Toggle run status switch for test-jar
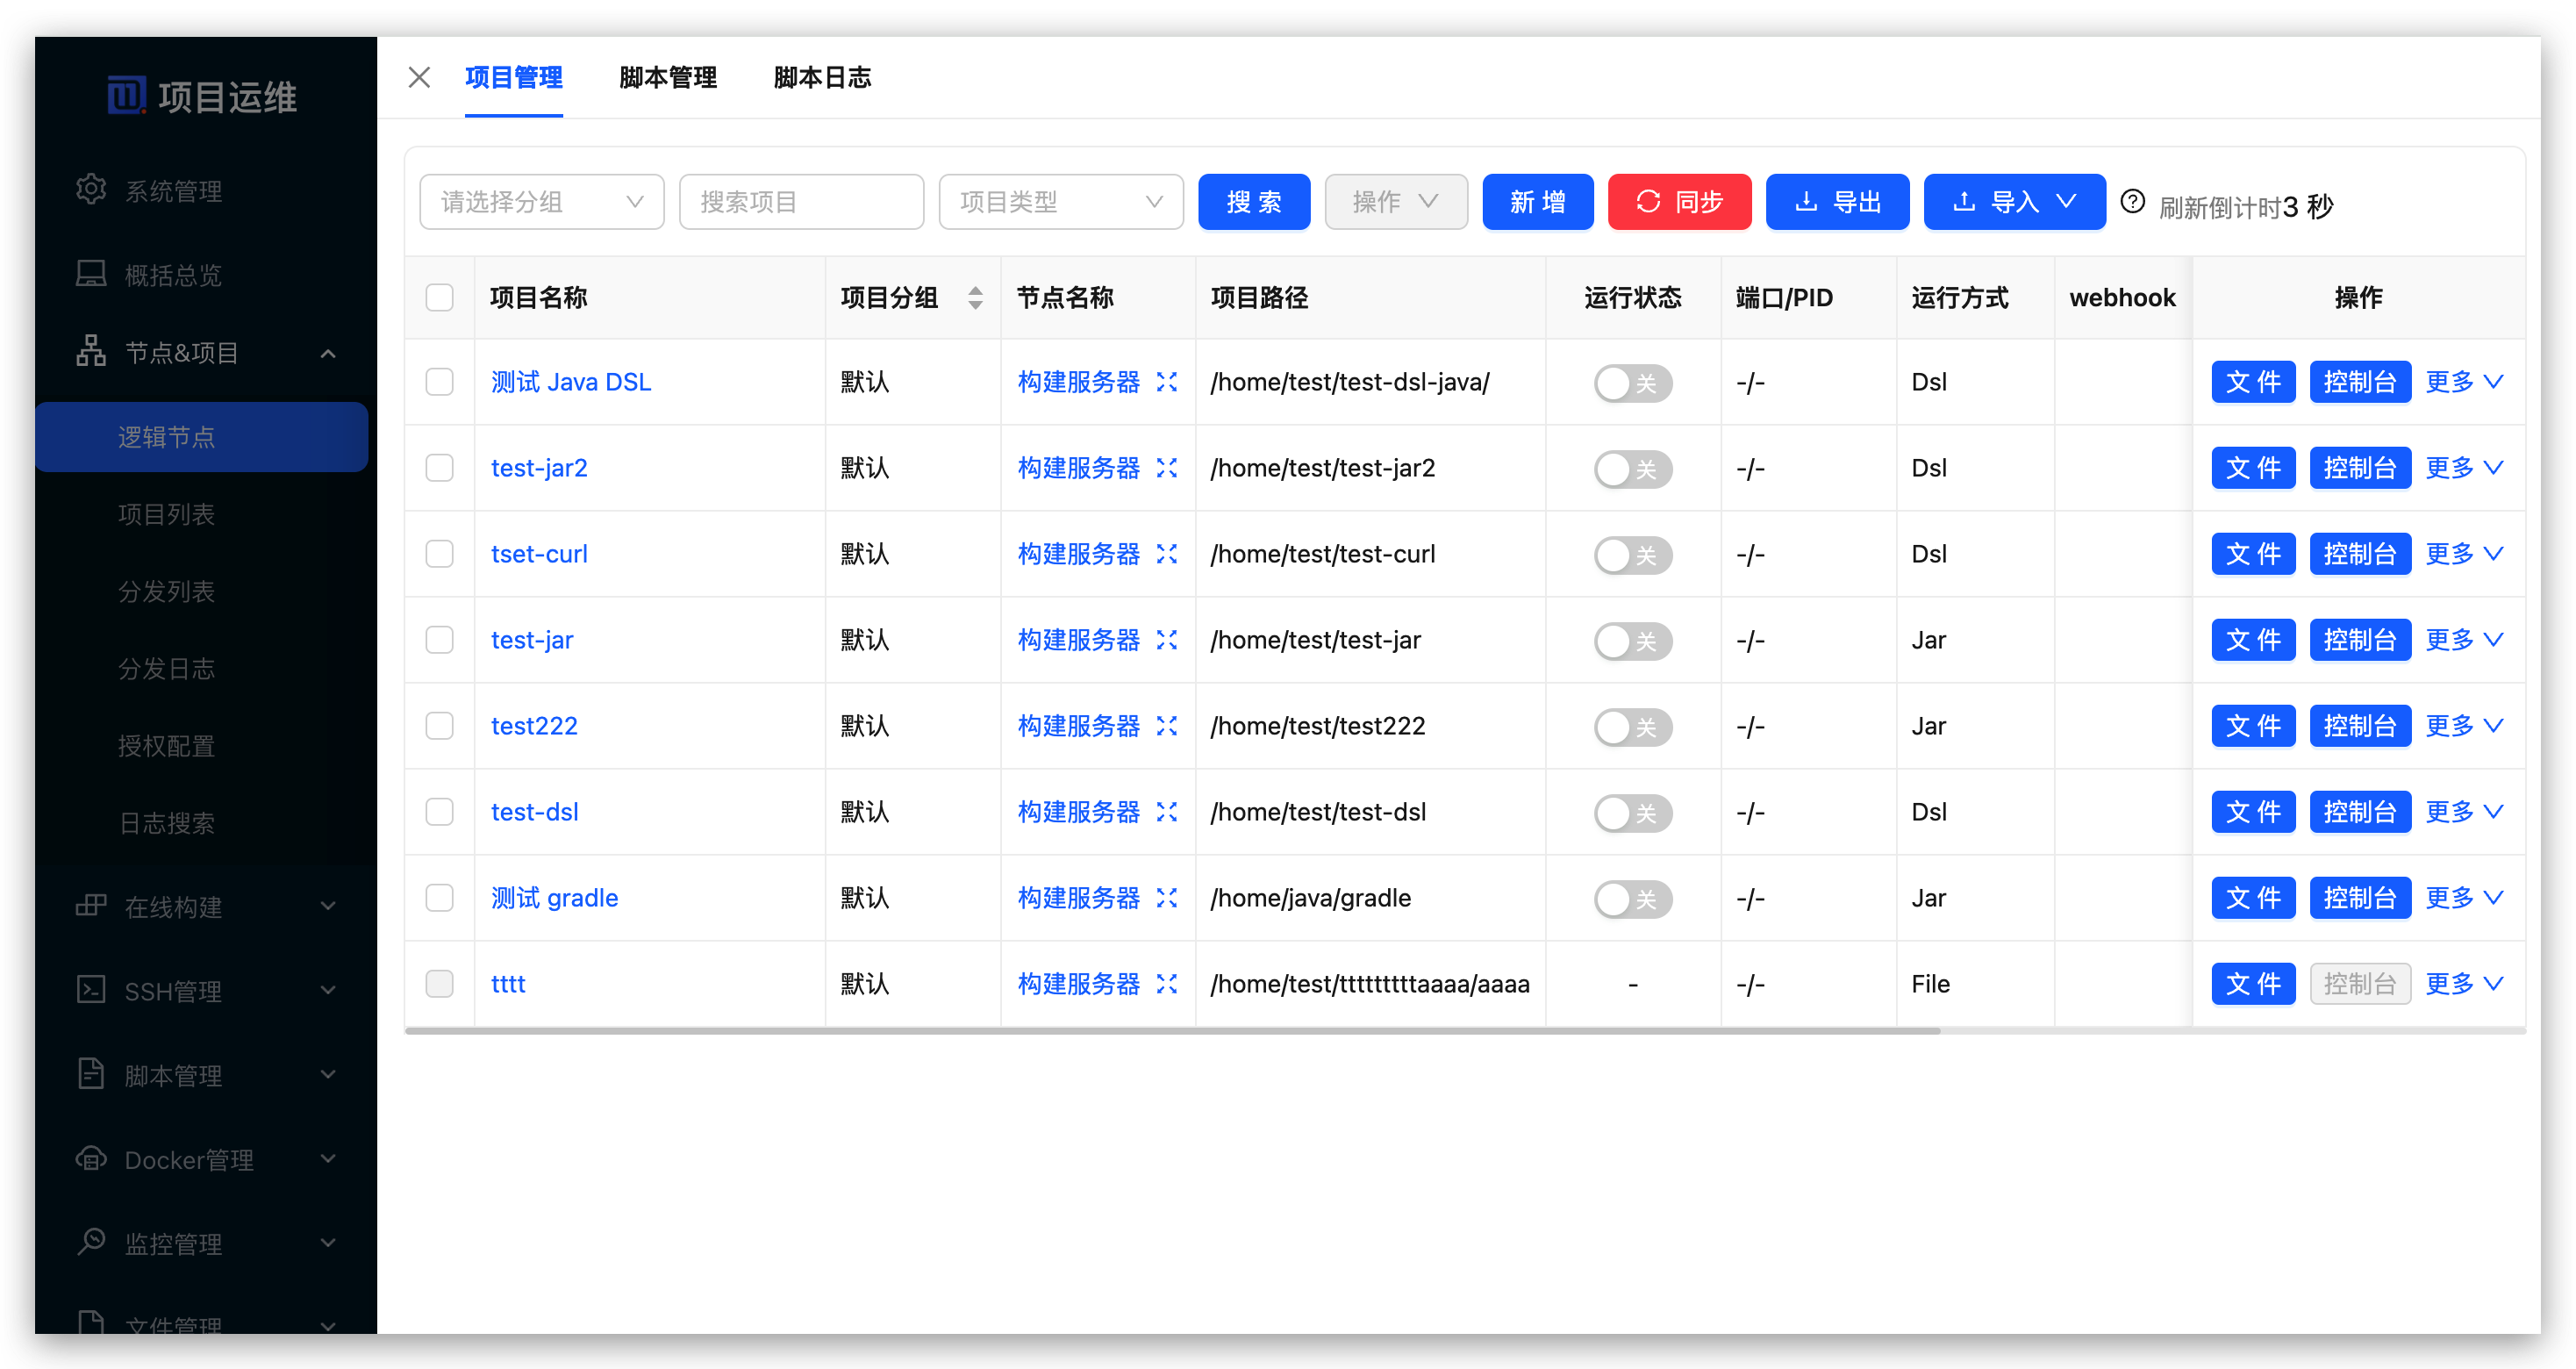This screenshot has width=2576, height=1369. tap(1632, 641)
